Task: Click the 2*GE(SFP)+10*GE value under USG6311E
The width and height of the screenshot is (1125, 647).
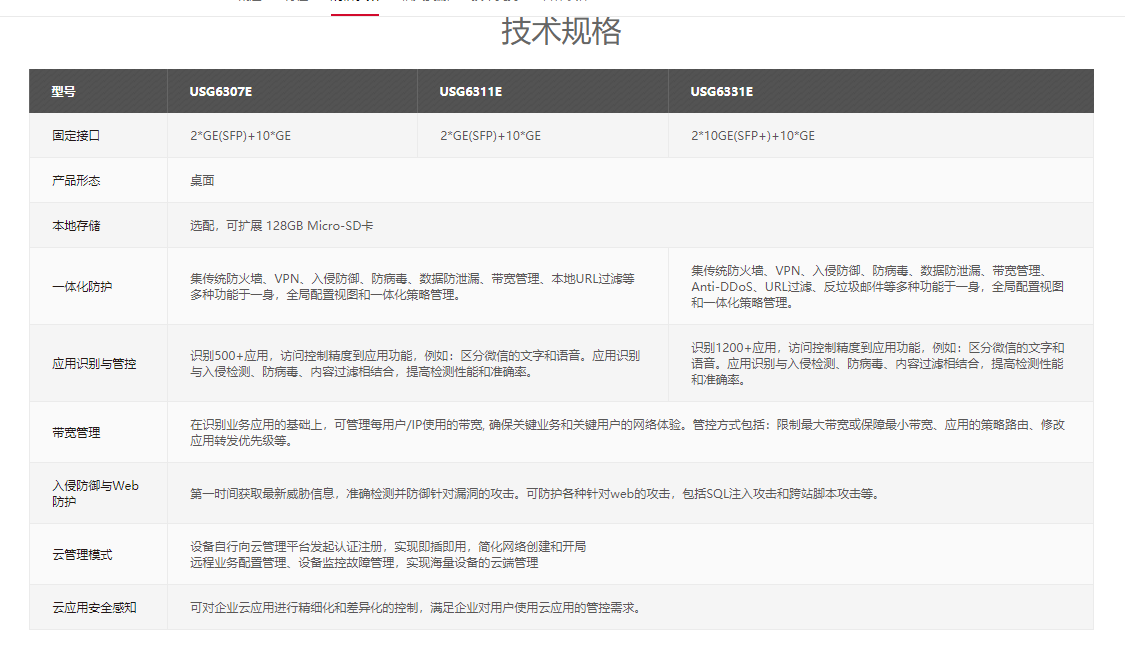Action: pos(491,136)
